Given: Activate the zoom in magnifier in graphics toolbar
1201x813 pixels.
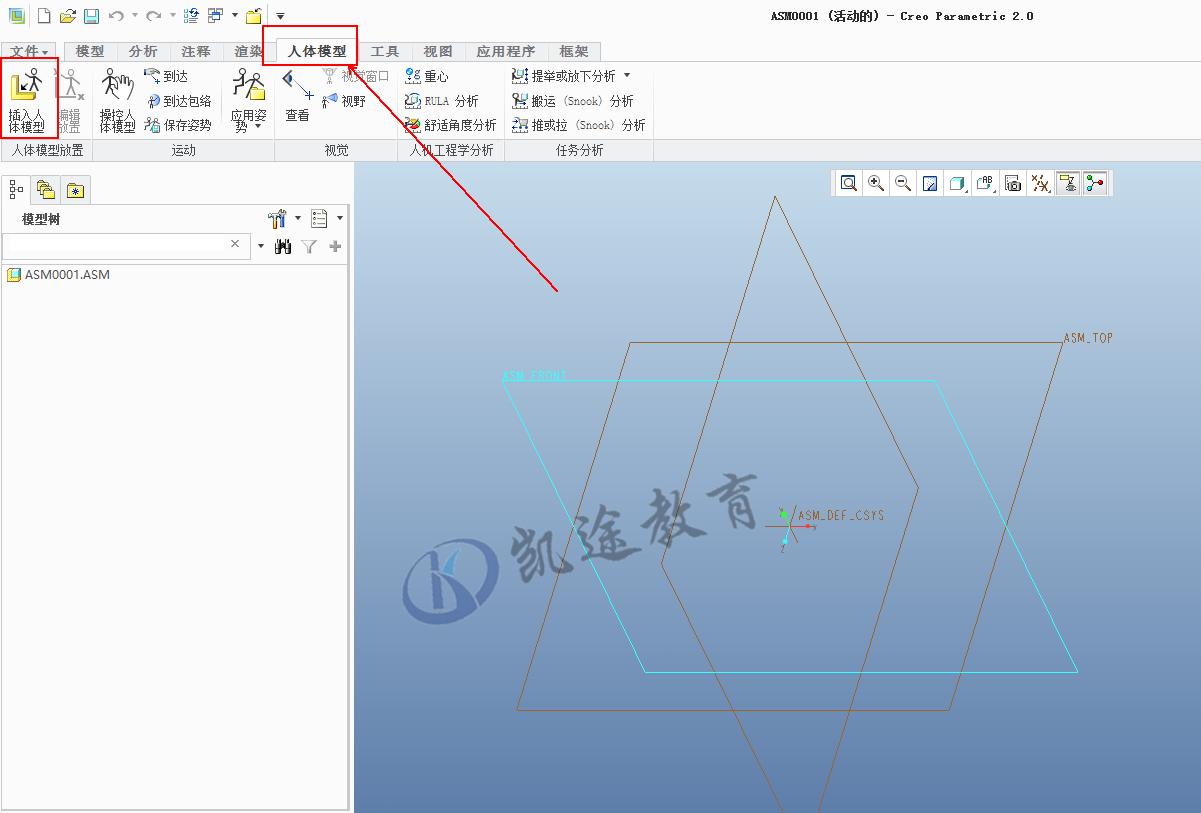Looking at the screenshot, I should pyautogui.click(x=875, y=183).
